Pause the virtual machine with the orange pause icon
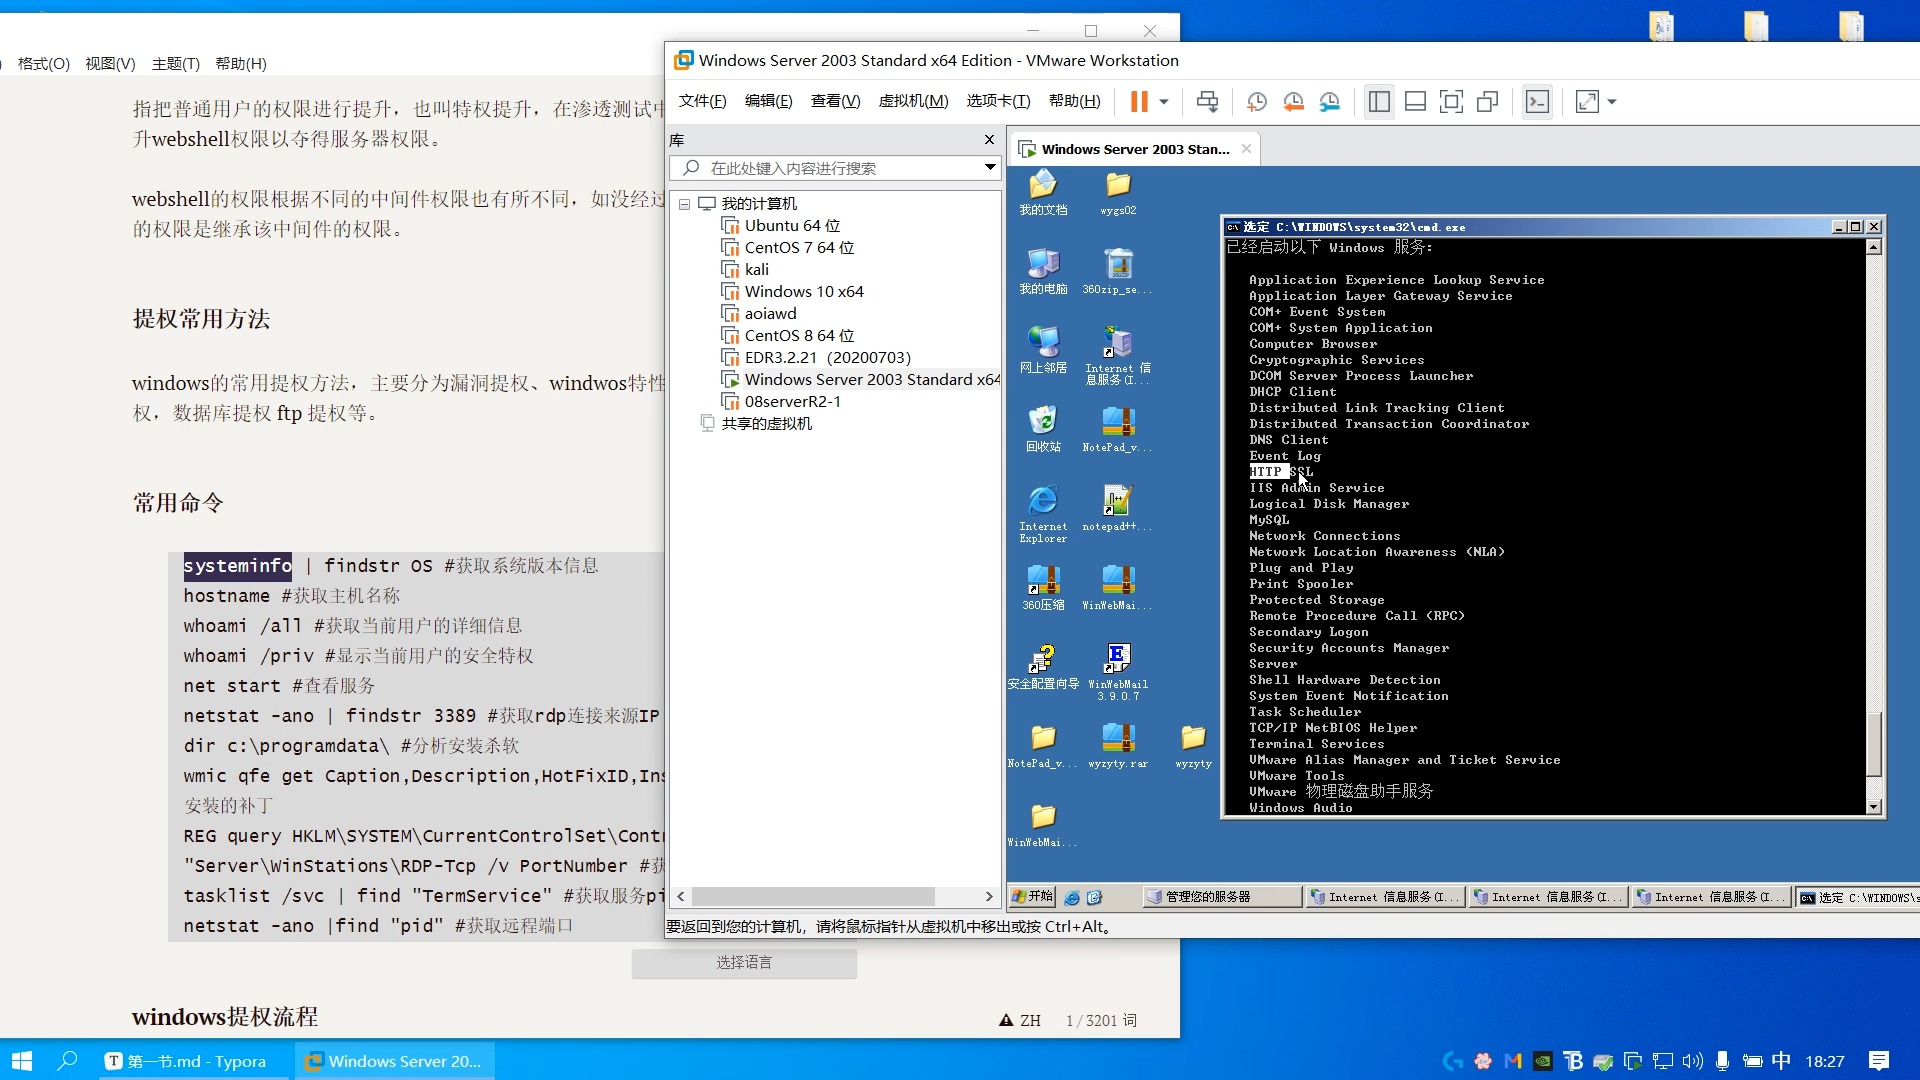The height and width of the screenshot is (1080, 1920). (1139, 101)
